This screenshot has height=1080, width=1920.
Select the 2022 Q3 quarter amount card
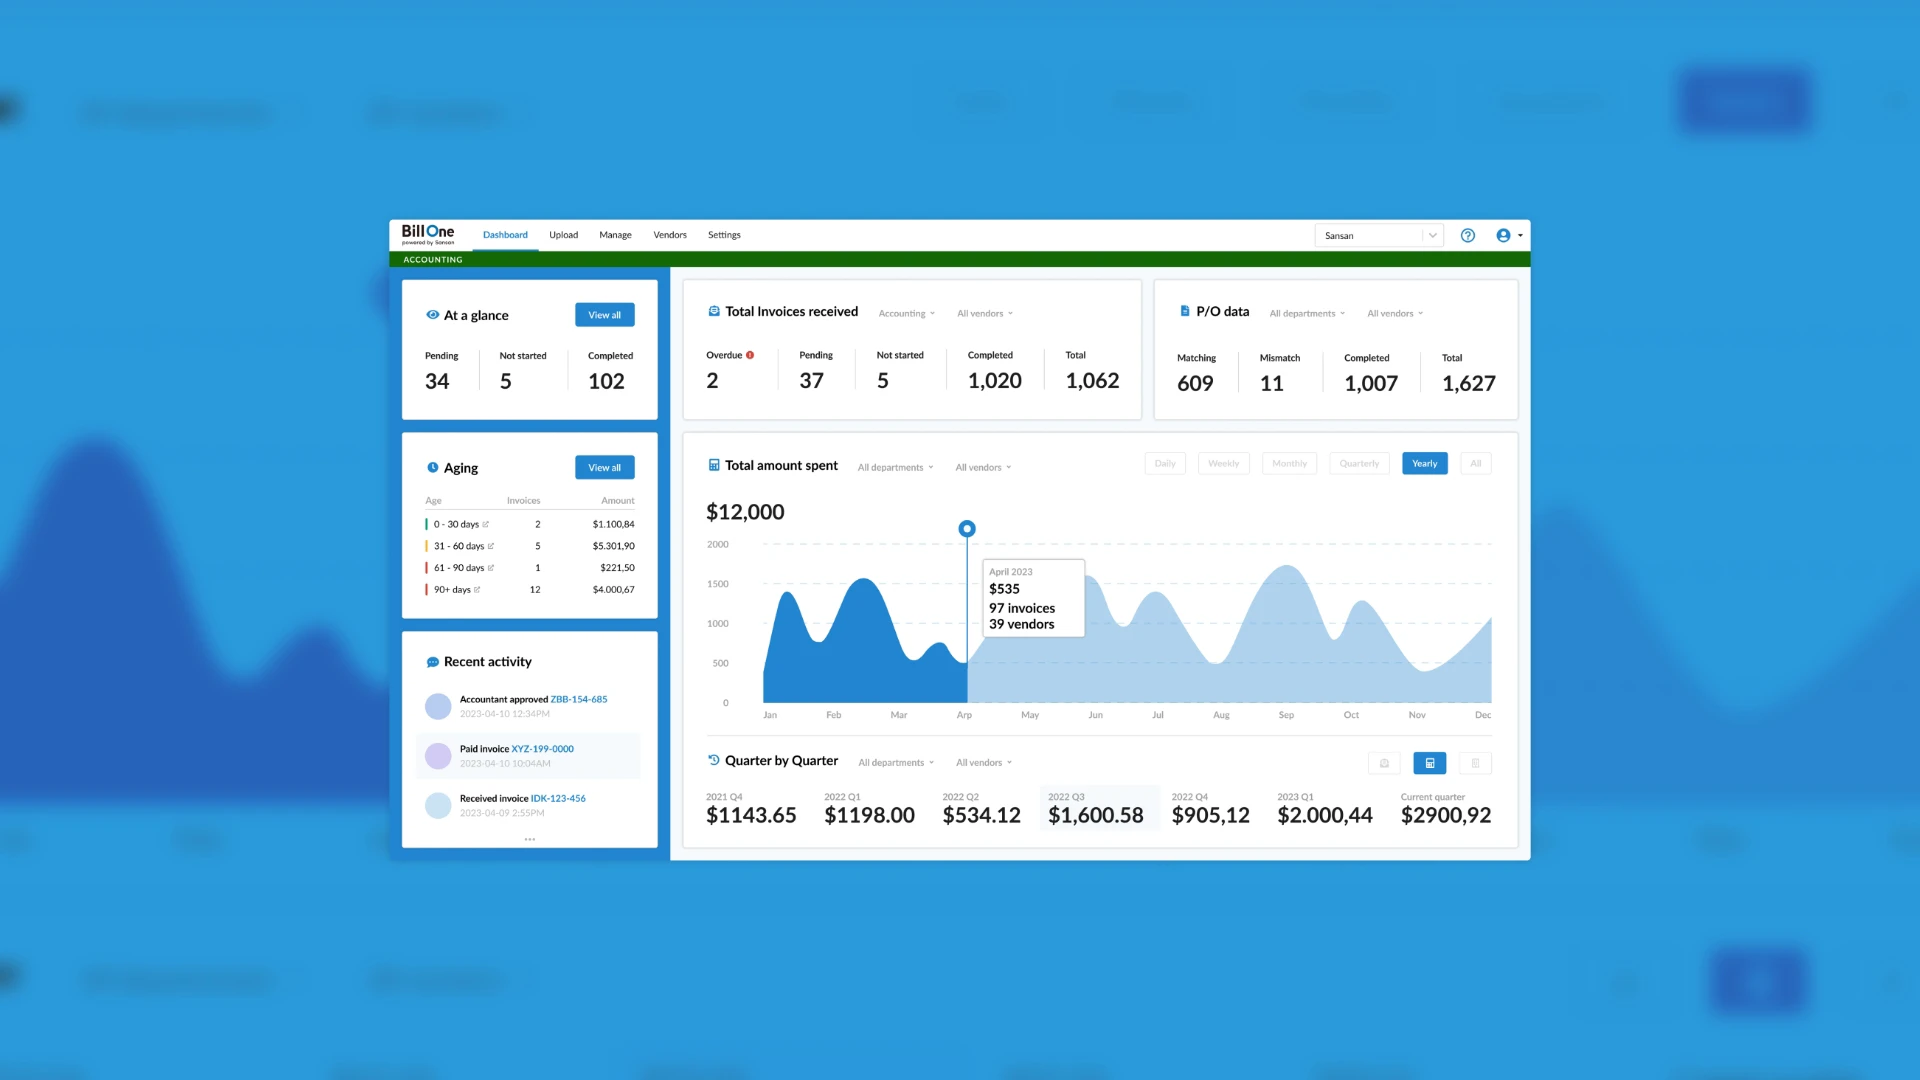pos(1097,808)
